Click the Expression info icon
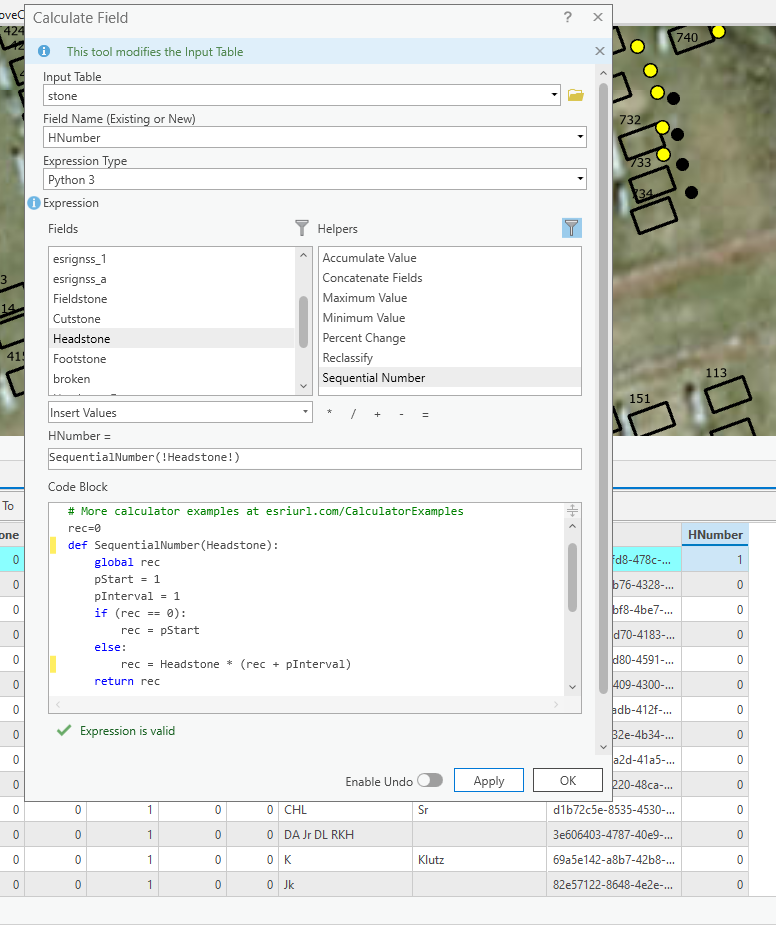 coord(34,203)
